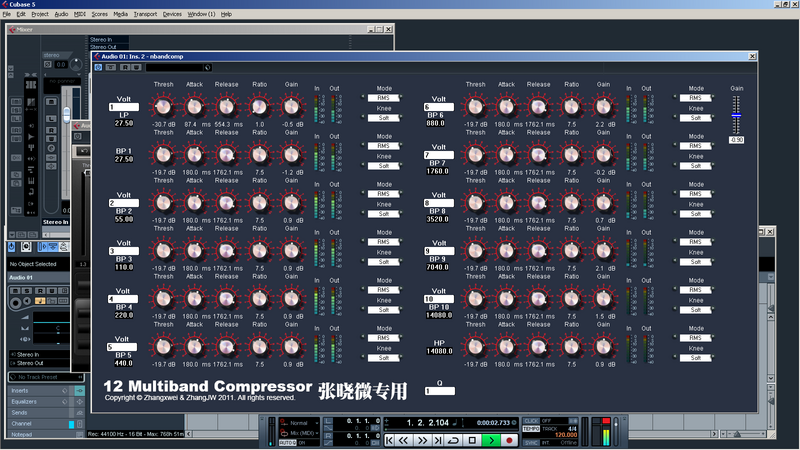This screenshot has width=800, height=450.
Task: Select RMS mode for LP band
Action: (384, 98)
